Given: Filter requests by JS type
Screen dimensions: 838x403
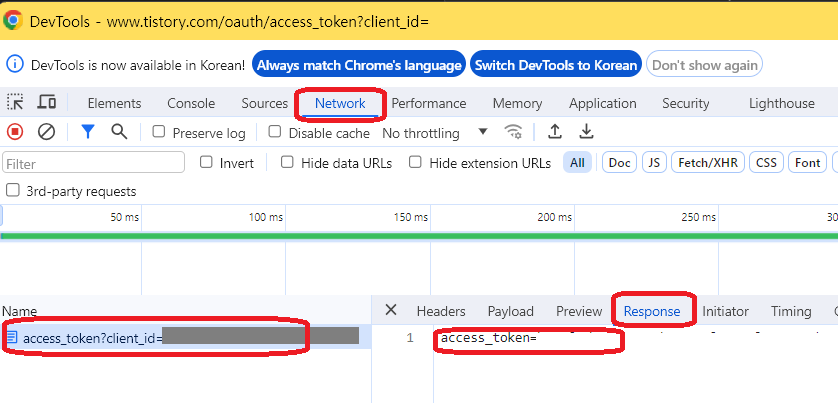Looking at the screenshot, I should pos(654,162).
